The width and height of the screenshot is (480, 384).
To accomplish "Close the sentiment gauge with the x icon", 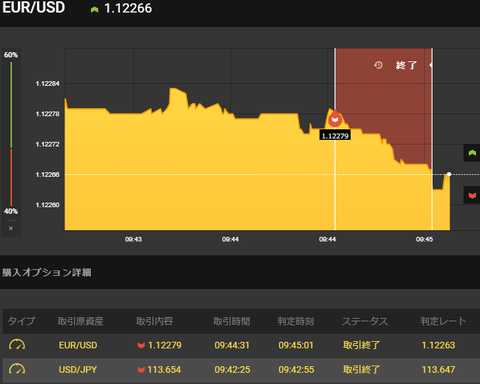I will pyautogui.click(x=11, y=228).
